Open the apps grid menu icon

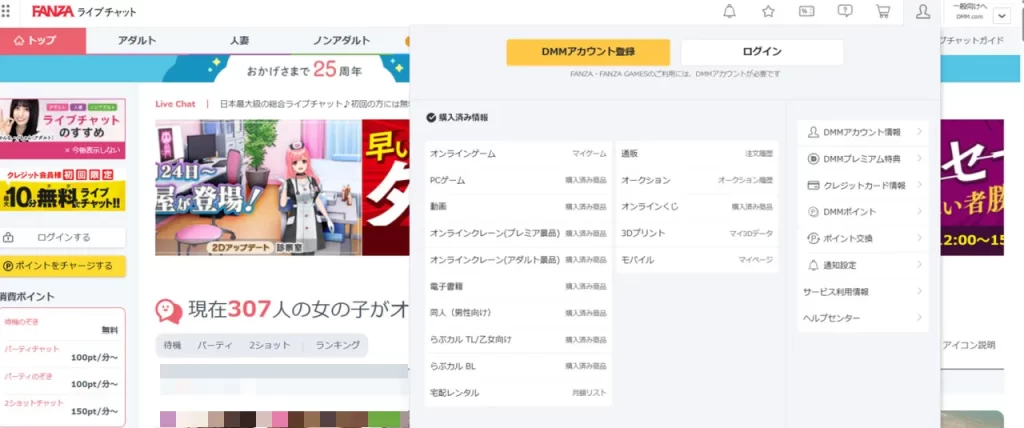point(6,11)
